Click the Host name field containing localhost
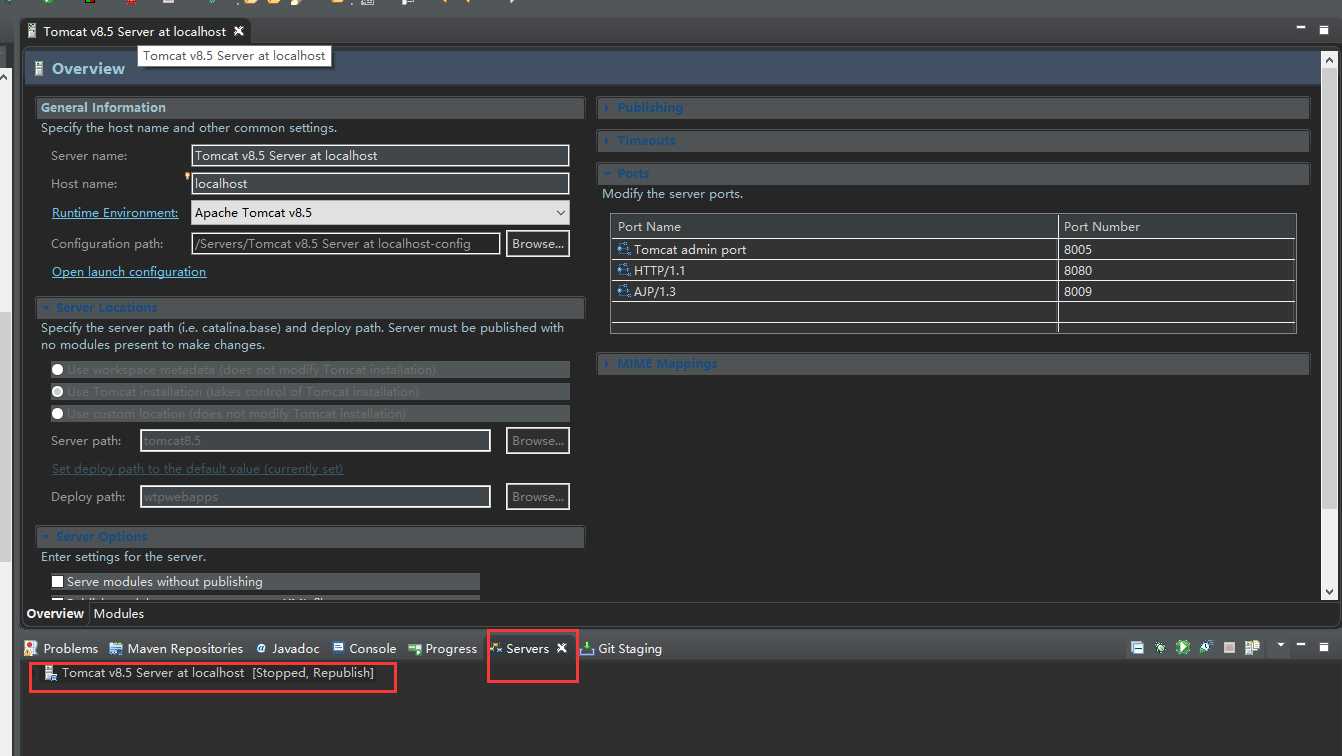This screenshot has height=756, width=1342. [380, 183]
